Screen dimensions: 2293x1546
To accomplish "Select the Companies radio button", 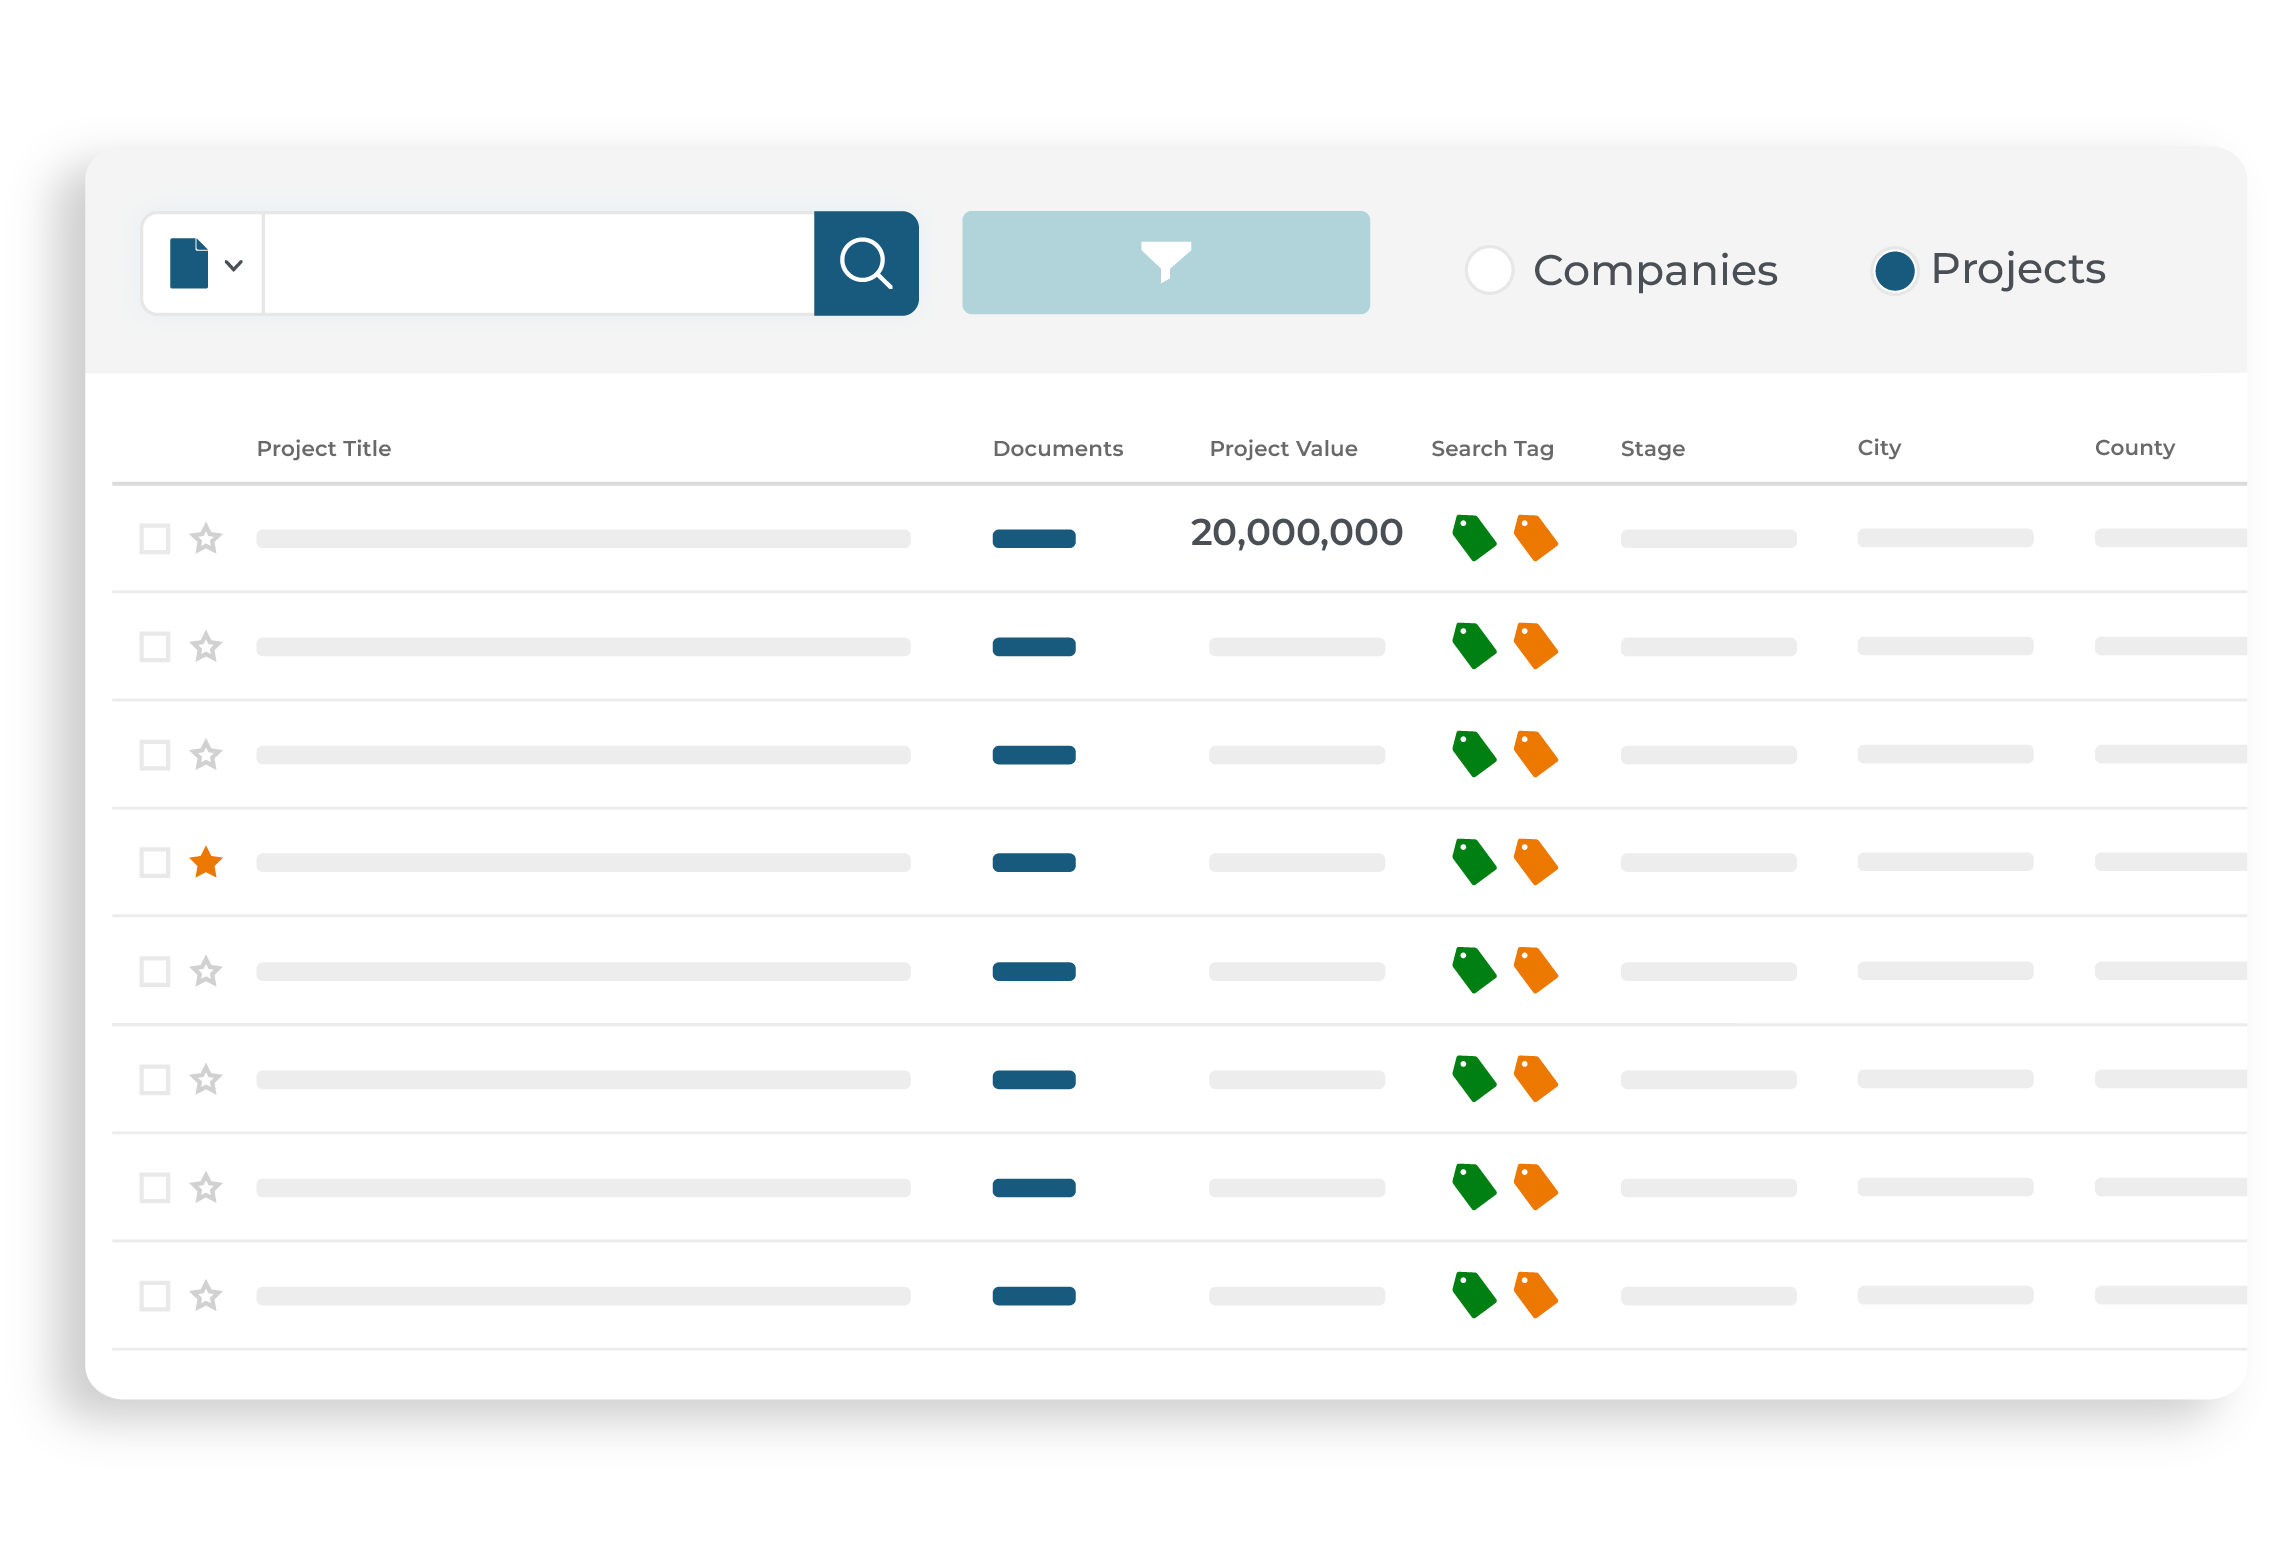I will (1490, 269).
